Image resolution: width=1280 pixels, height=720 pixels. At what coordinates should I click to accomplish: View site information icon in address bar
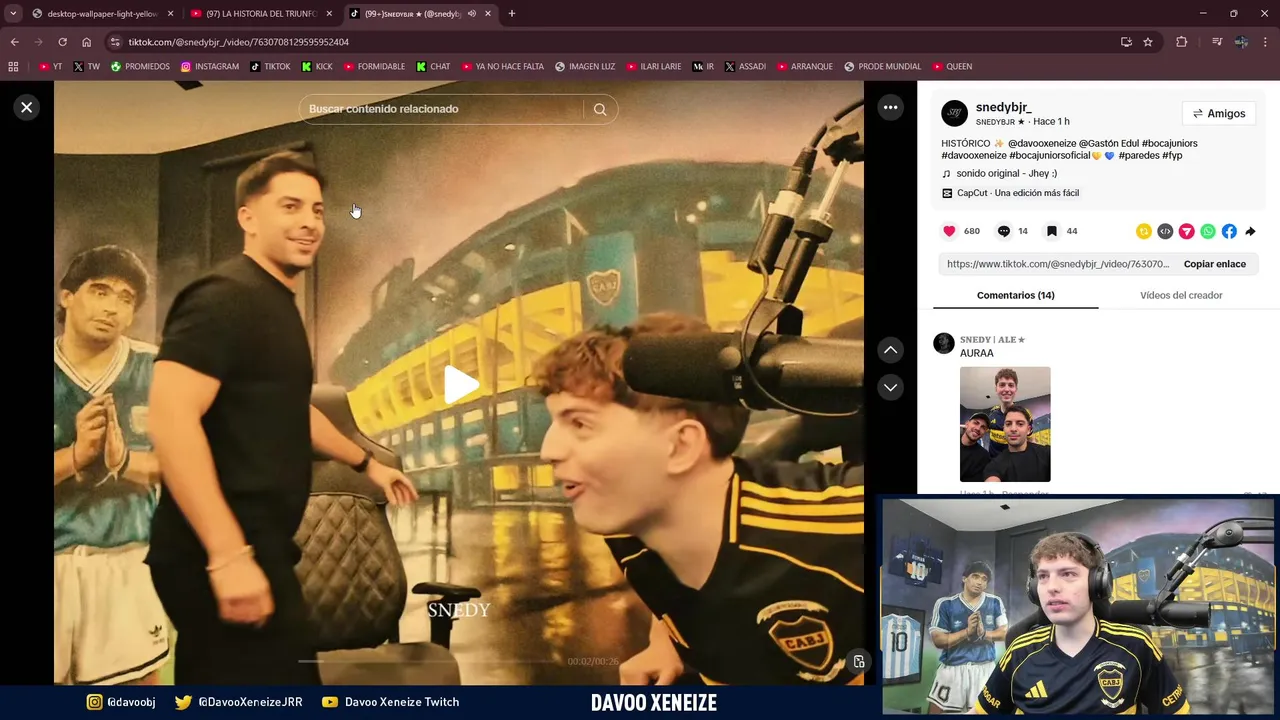point(115,42)
